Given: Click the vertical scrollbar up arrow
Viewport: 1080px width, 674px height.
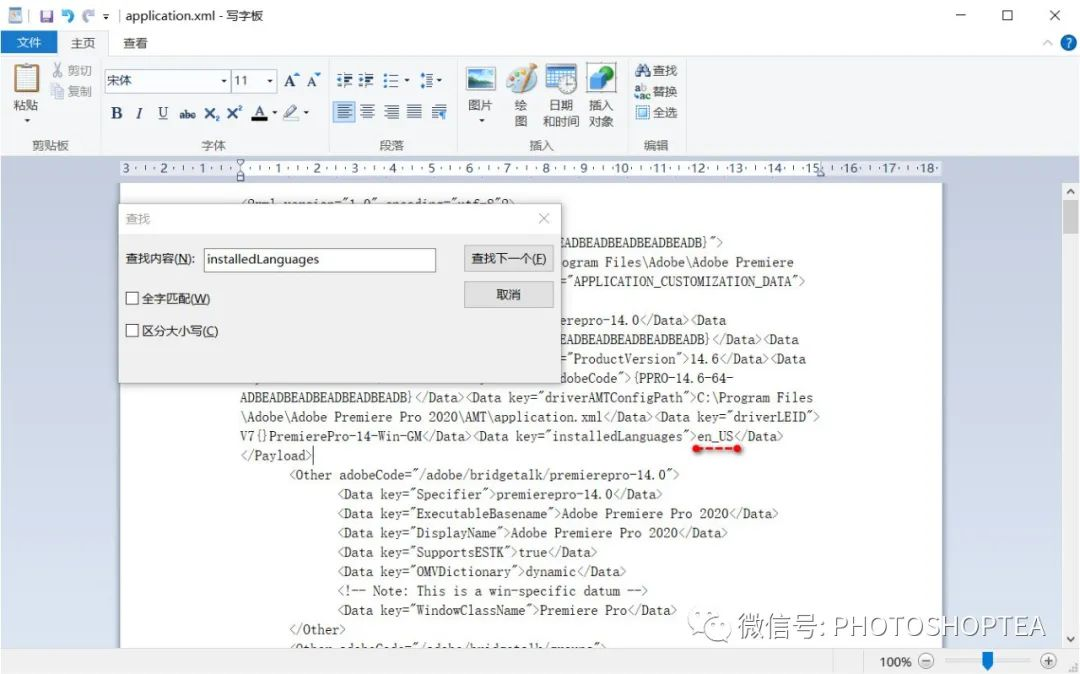Looking at the screenshot, I should pos(1070,191).
